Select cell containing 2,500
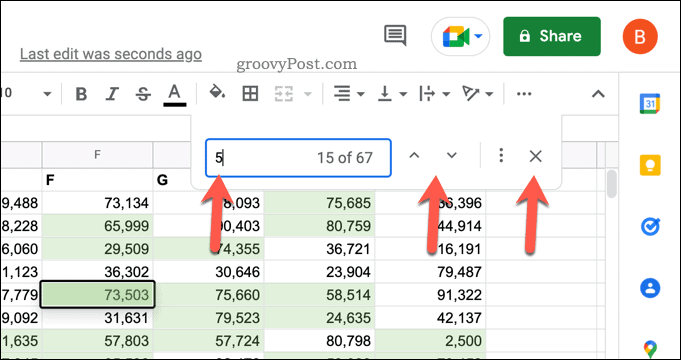This screenshot has width=681, height=360. click(x=430, y=341)
